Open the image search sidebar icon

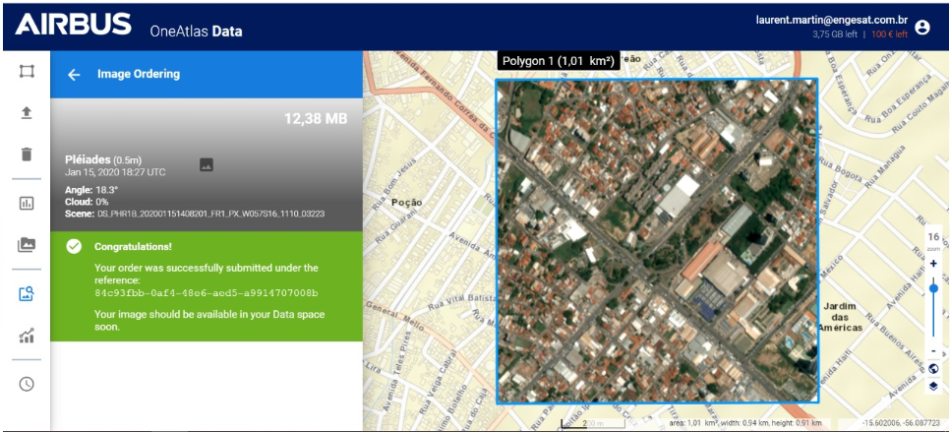(26, 294)
